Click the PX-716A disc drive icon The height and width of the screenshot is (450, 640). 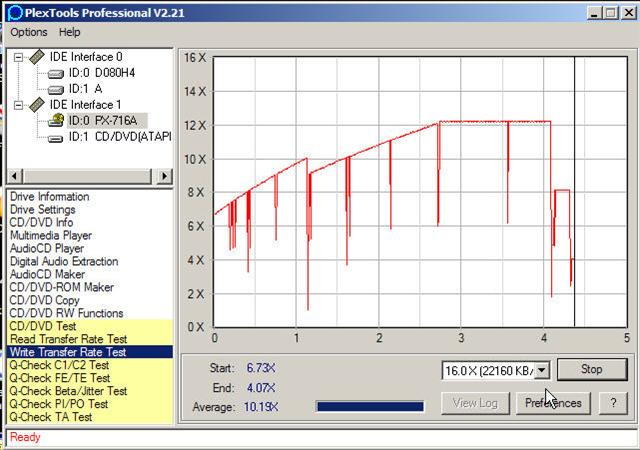coord(55,120)
